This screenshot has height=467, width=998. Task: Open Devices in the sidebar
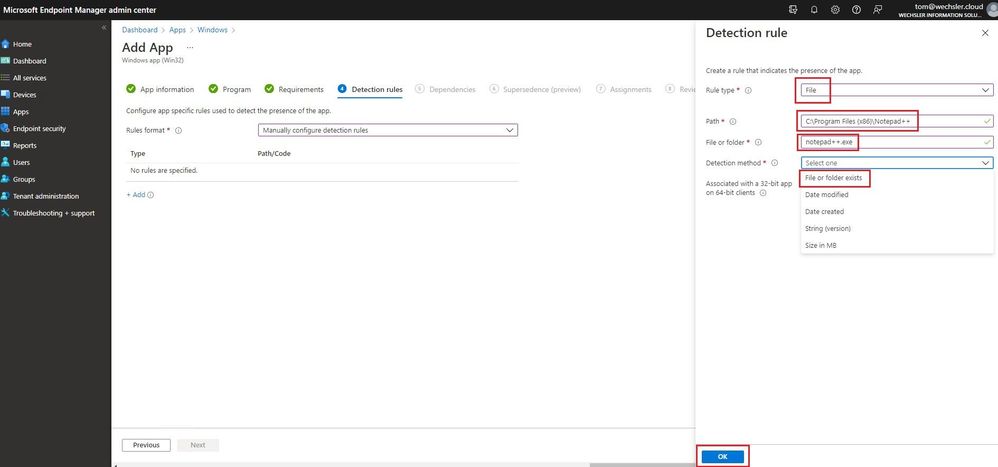coord(24,95)
